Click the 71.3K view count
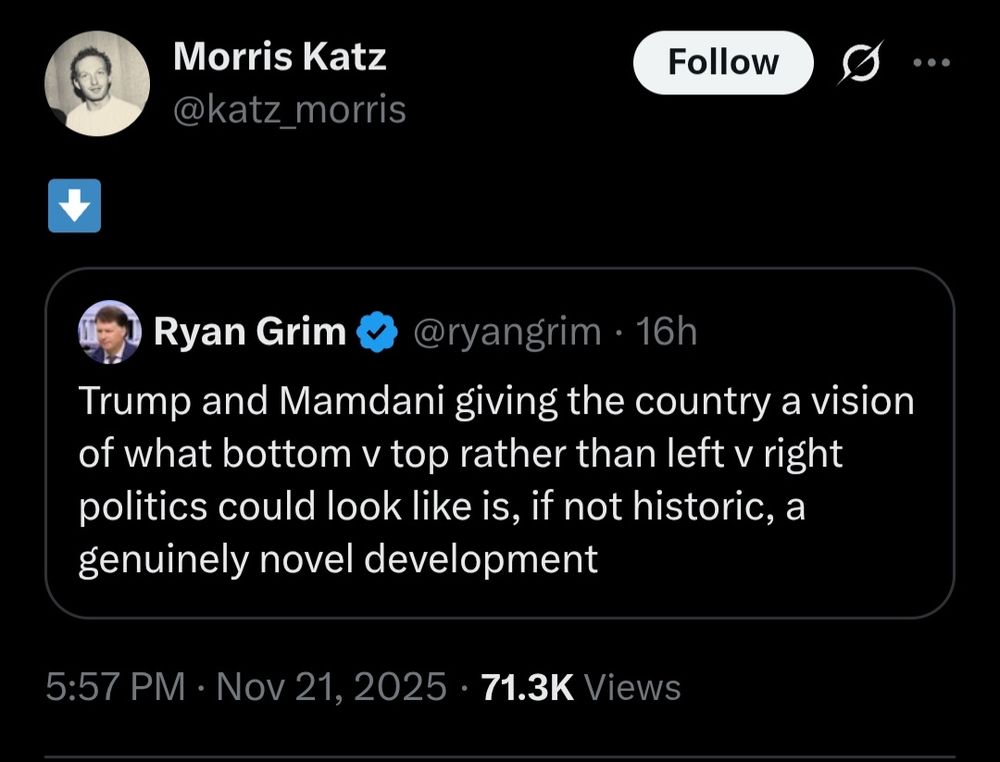This screenshot has height=762, width=1000. (527, 687)
